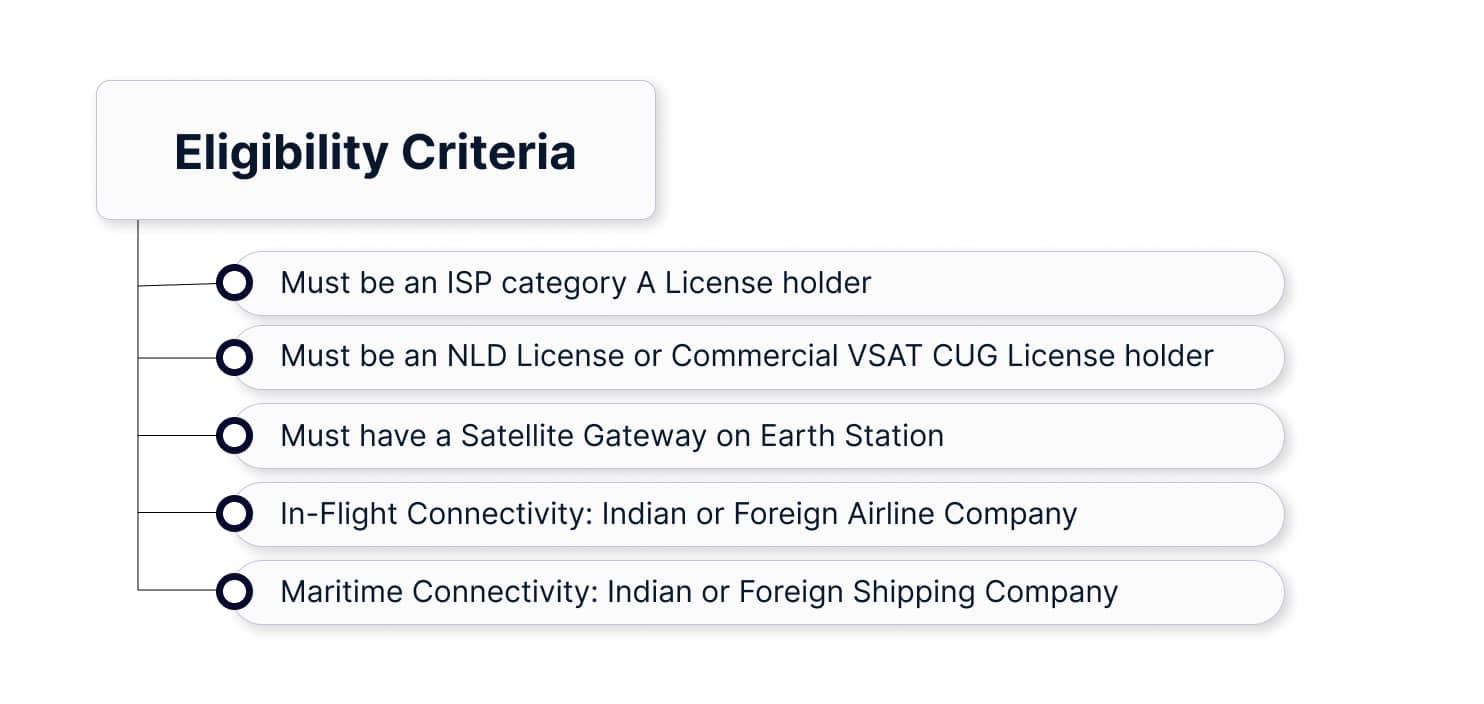Screen dimensions: 1484x704
Task: Click the Eligibility Criteria heading
Action: click(375, 152)
